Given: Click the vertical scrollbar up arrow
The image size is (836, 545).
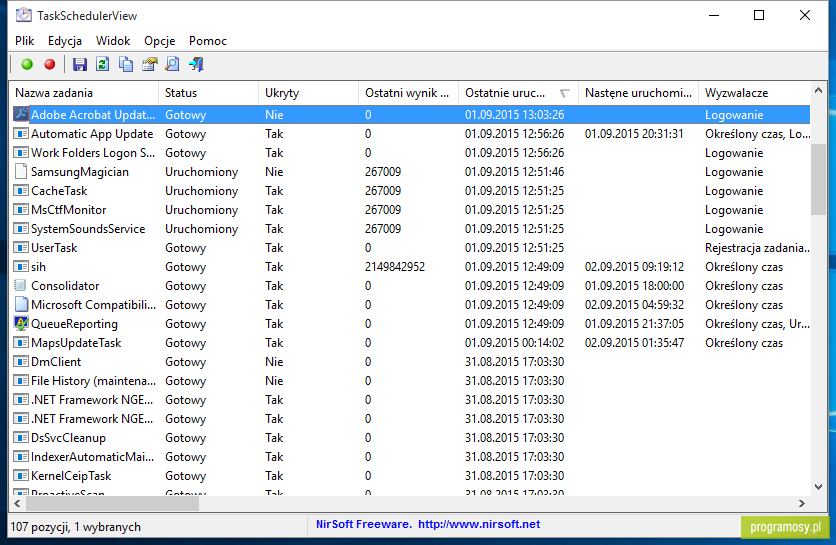Looking at the screenshot, I should [818, 91].
